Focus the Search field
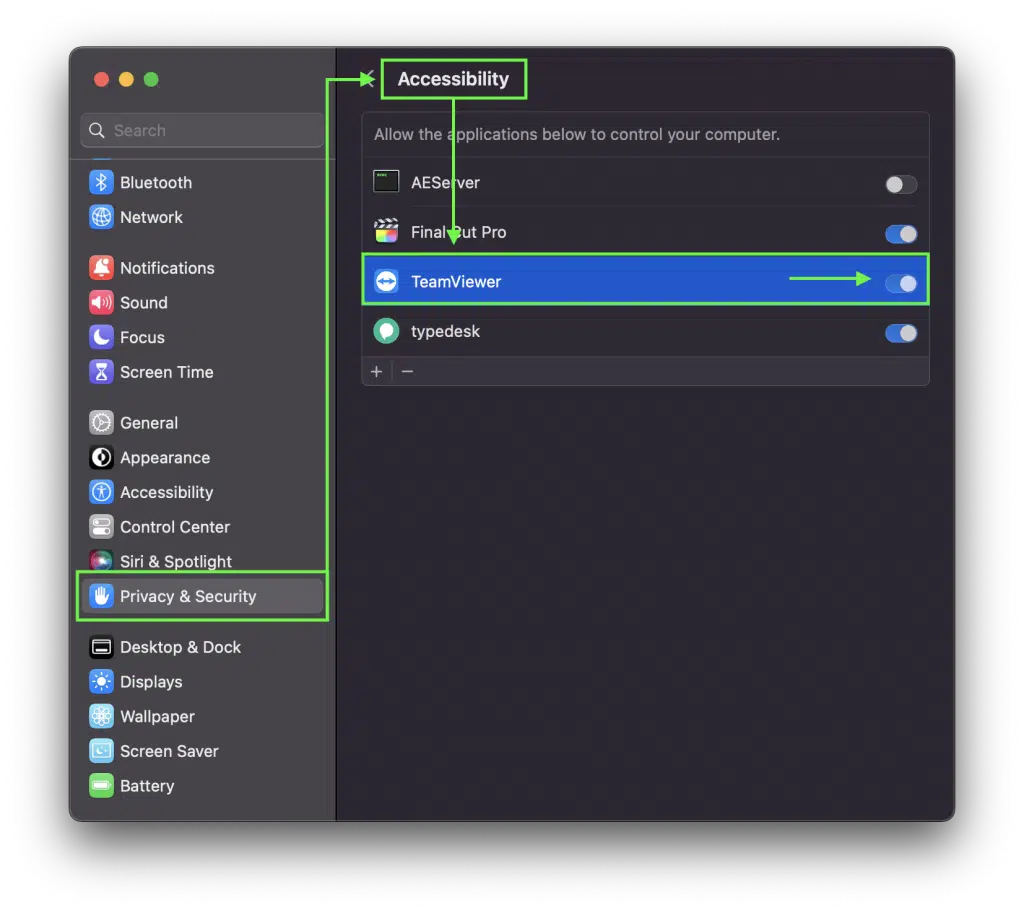The height and width of the screenshot is (913, 1024). [202, 130]
